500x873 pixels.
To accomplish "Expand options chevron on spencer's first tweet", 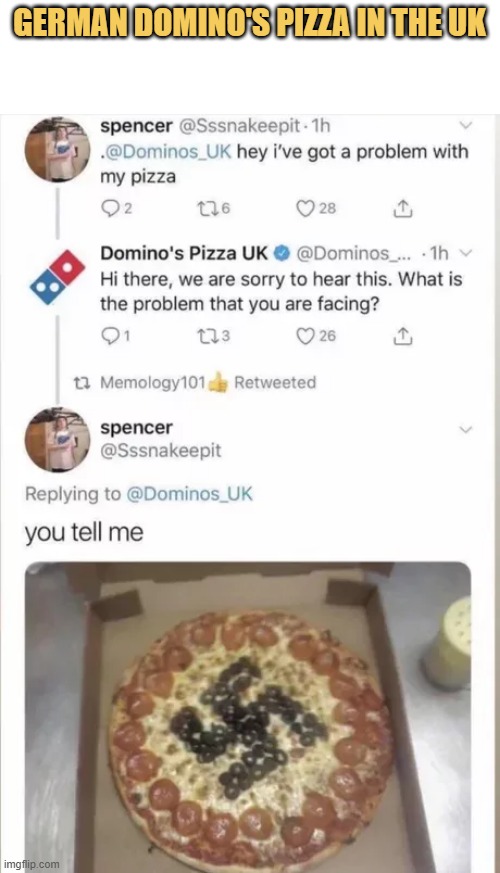I will click(x=465, y=125).
